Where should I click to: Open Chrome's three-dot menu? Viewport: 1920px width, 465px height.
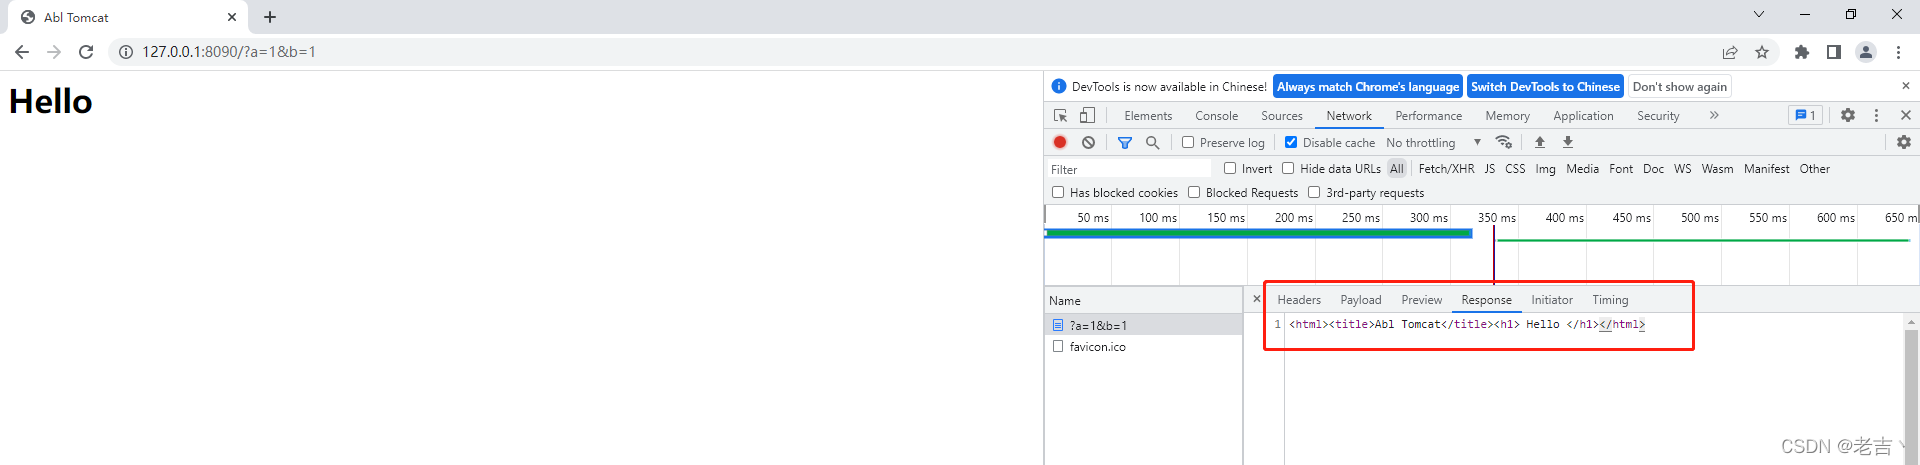[1898, 52]
